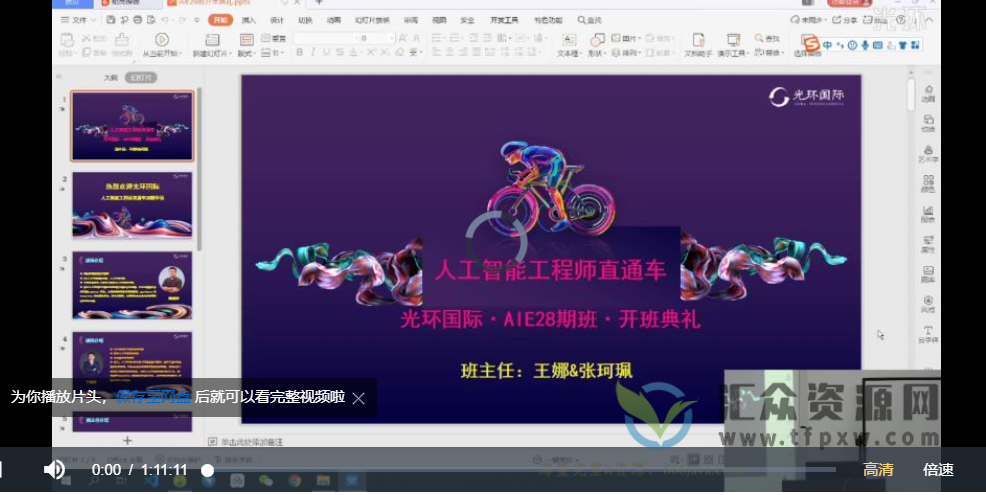The height and width of the screenshot is (495, 986).
Task: Toggle strikethrough with the S icon
Action: coord(340,52)
